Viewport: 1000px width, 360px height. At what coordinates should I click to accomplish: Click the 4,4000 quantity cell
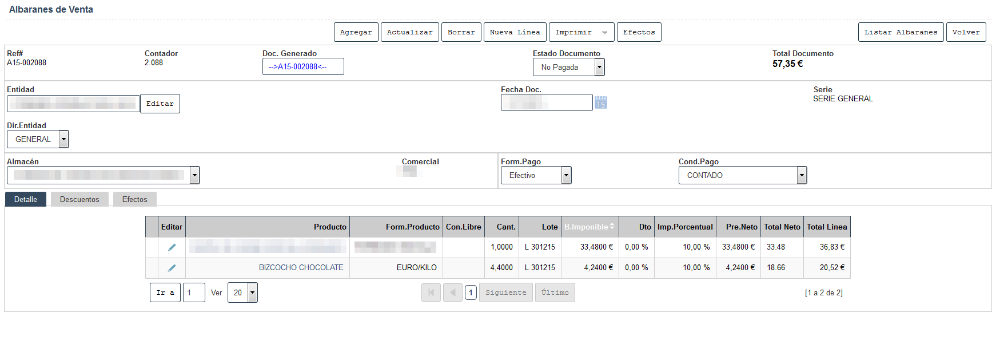coord(502,267)
